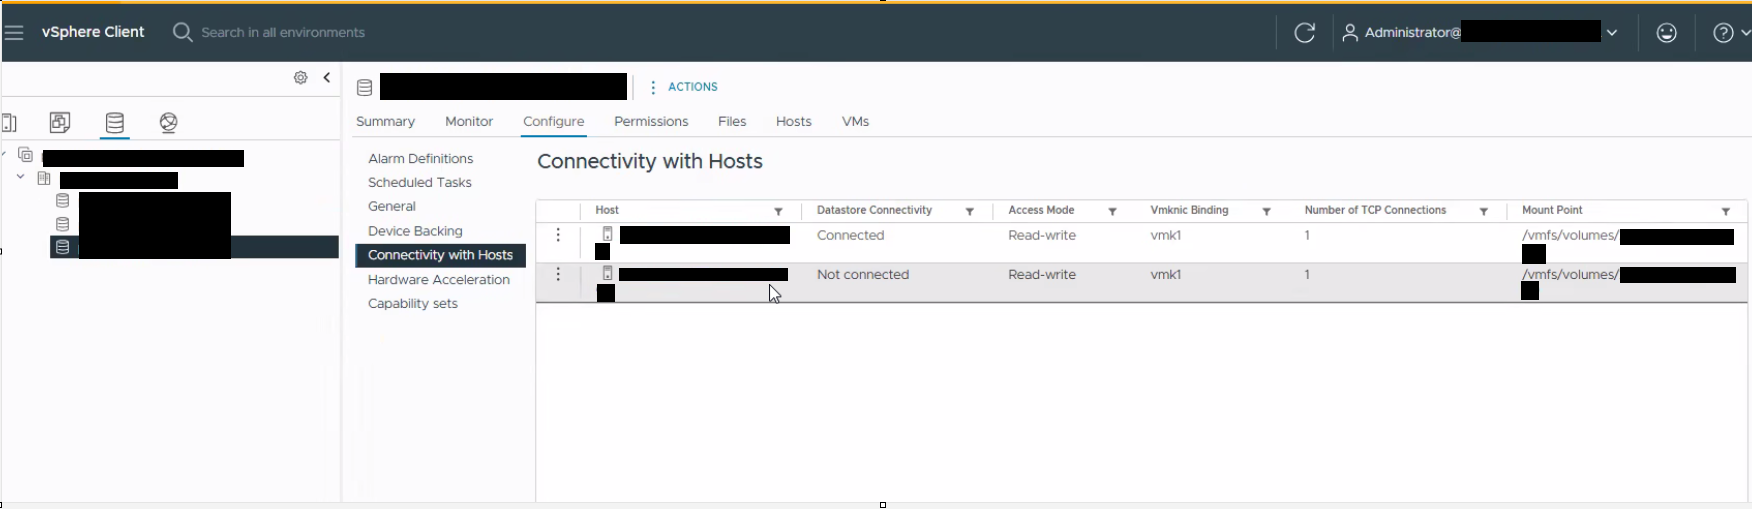Filter the Mount Point column

pos(1725,211)
